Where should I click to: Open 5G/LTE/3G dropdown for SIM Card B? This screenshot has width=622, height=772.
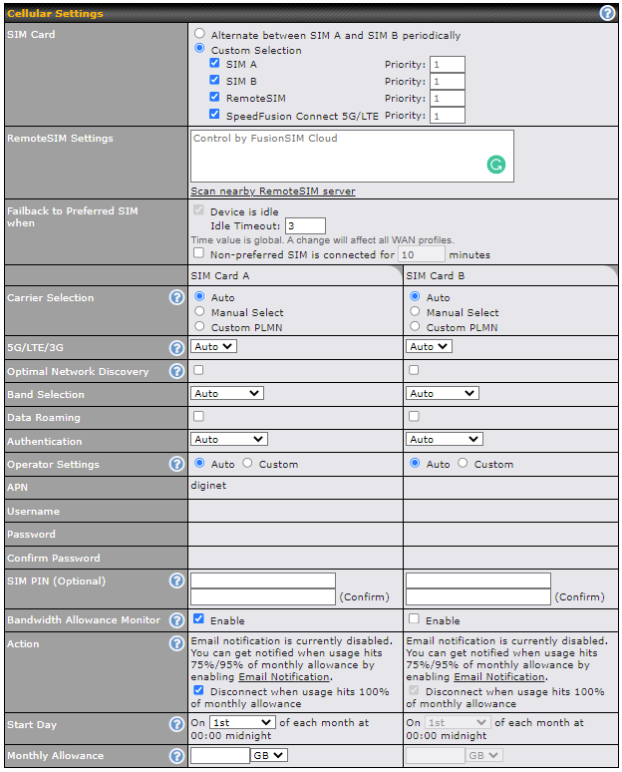coord(429,347)
